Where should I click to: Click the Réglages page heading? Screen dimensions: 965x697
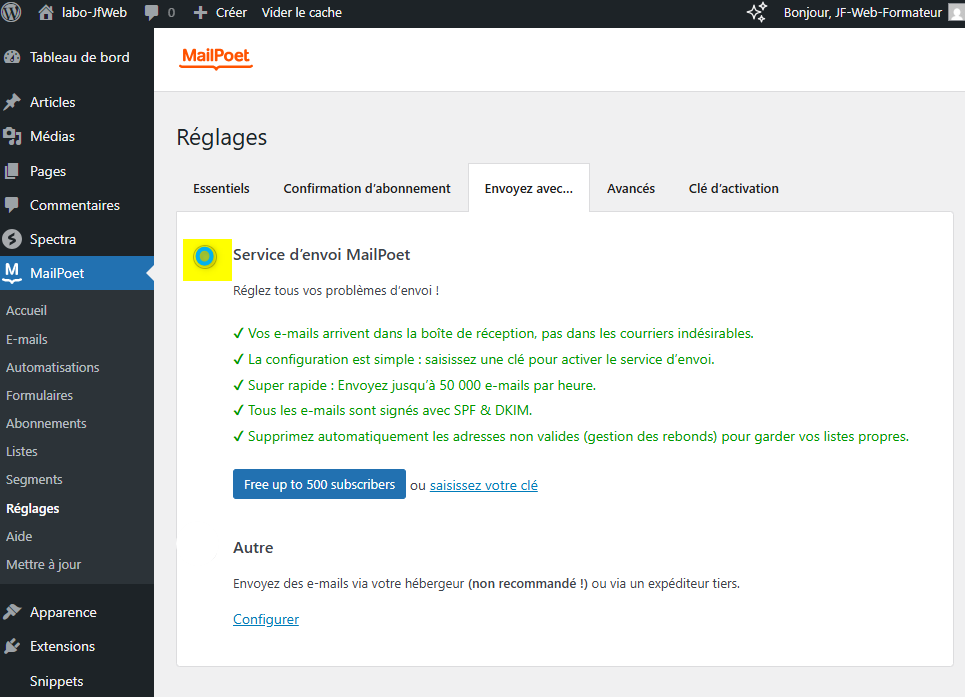tap(222, 137)
